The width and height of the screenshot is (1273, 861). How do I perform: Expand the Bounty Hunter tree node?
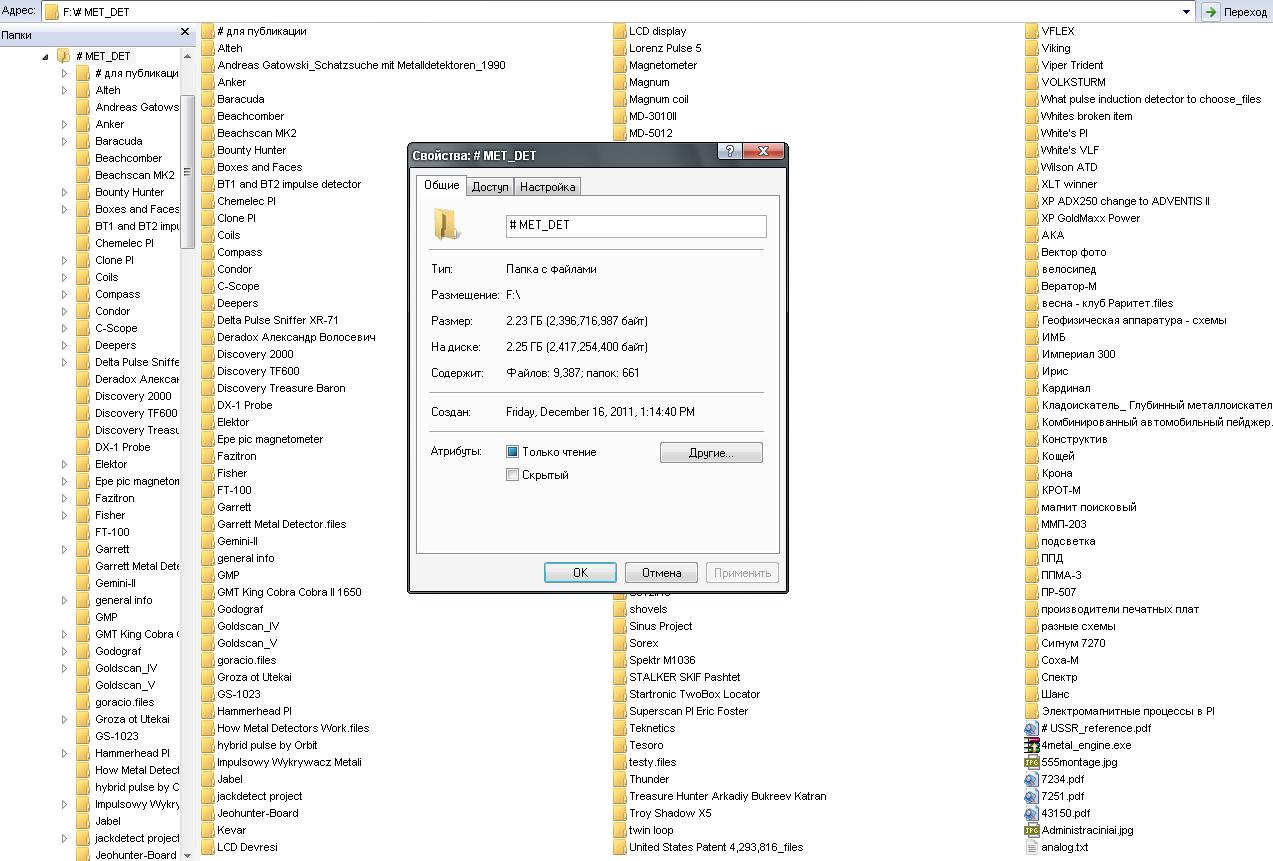(x=65, y=192)
